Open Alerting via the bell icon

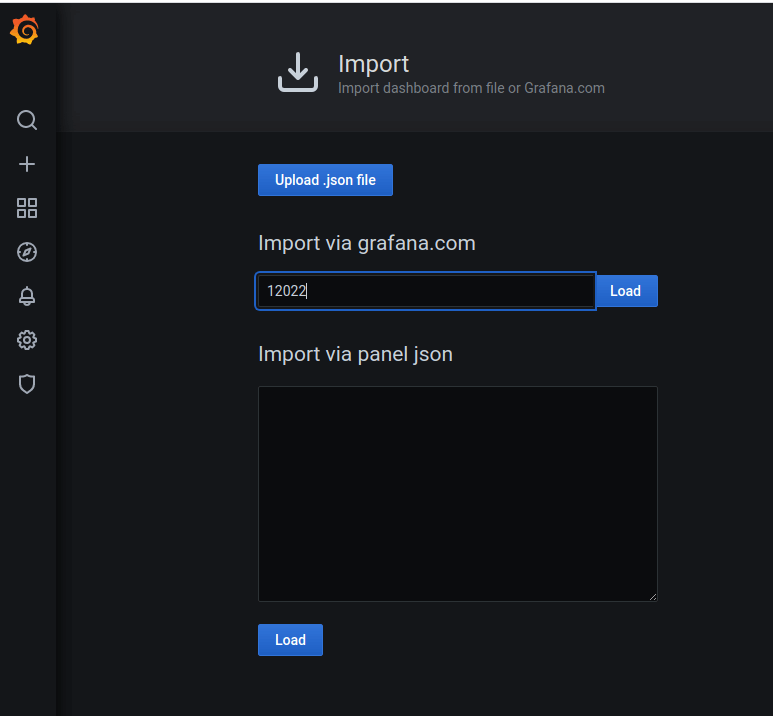point(27,296)
